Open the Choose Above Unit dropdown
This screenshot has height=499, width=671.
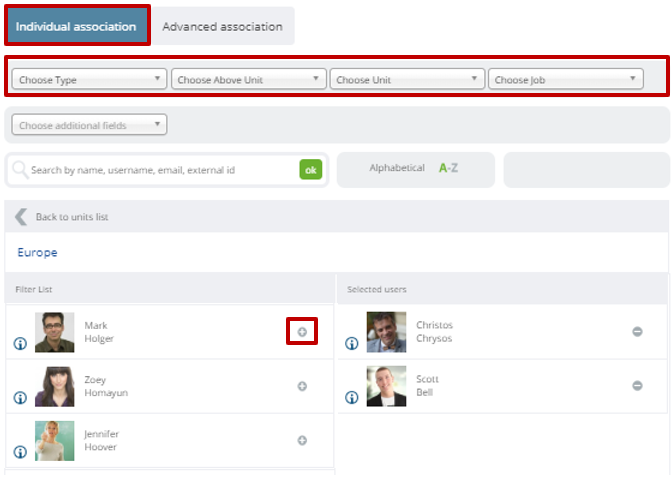click(249, 79)
